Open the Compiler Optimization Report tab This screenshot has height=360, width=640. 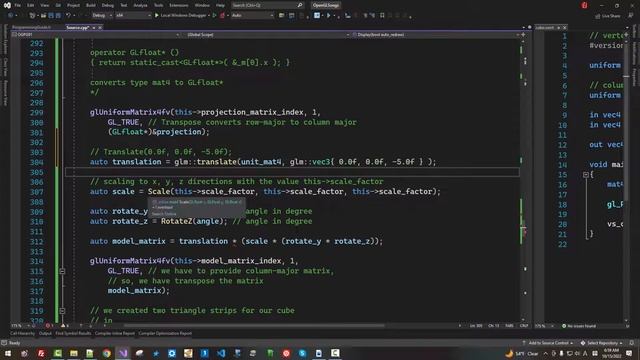pos(165,333)
